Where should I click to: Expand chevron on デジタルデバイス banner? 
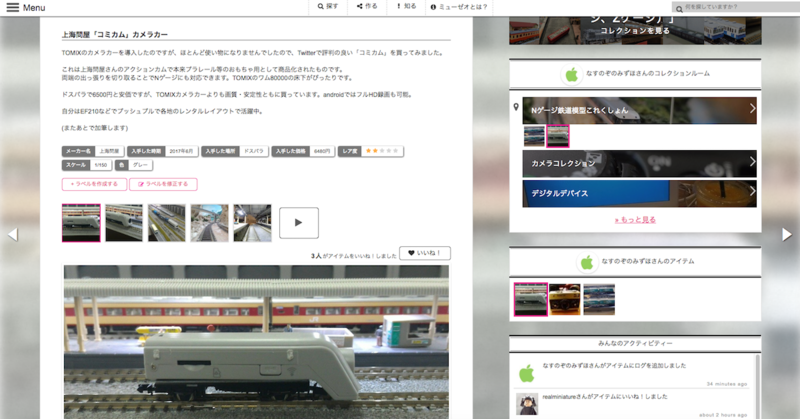click(x=752, y=191)
